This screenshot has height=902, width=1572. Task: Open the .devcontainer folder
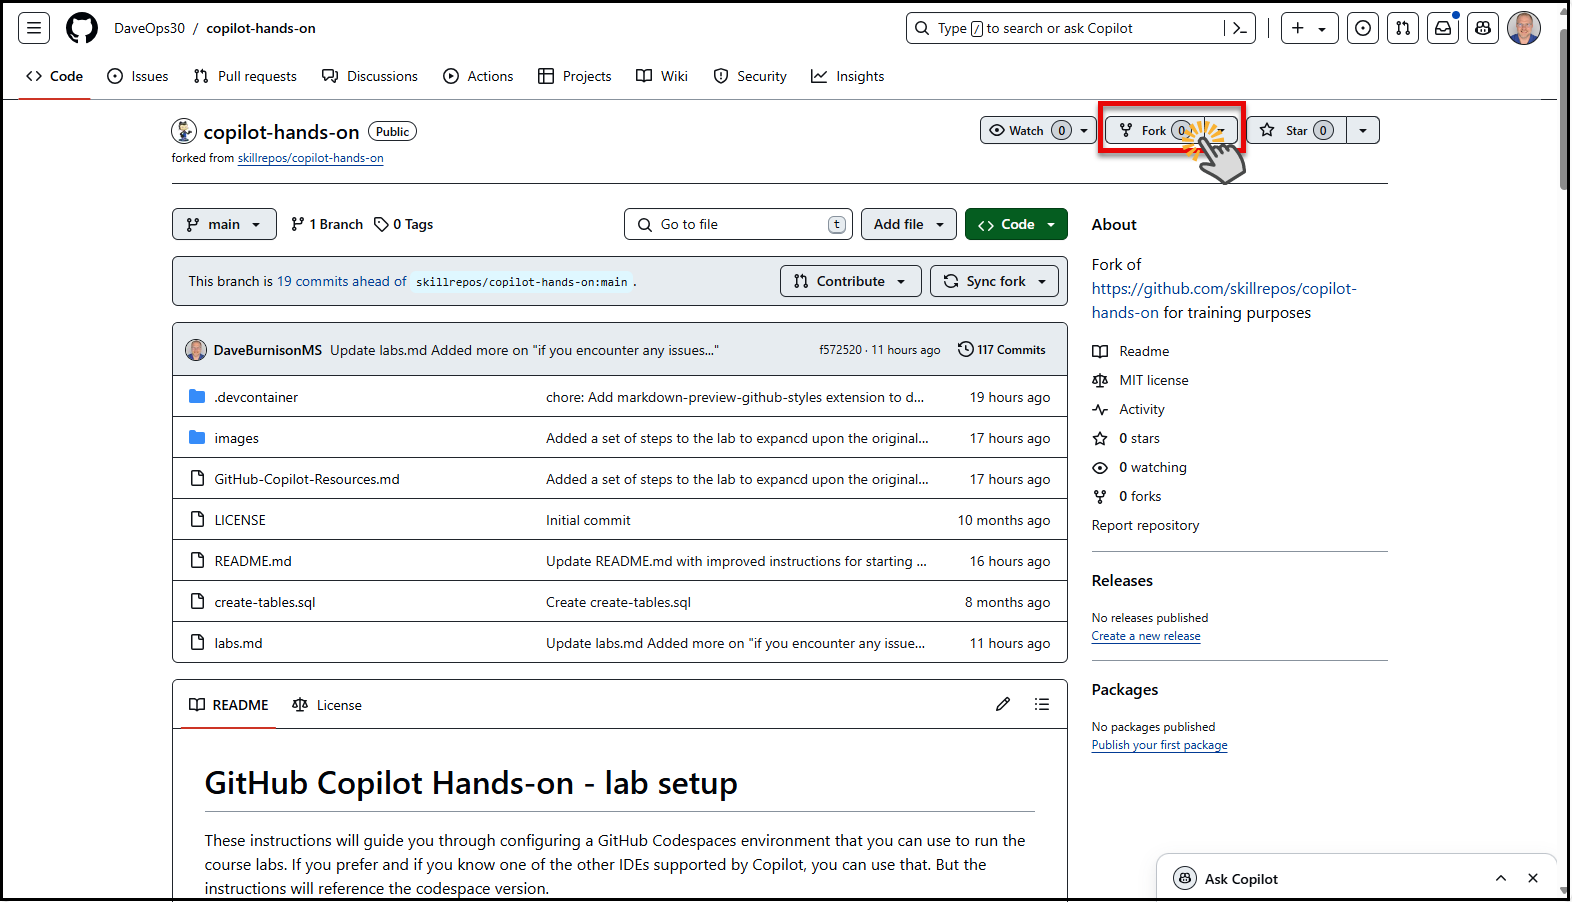[x=256, y=397]
